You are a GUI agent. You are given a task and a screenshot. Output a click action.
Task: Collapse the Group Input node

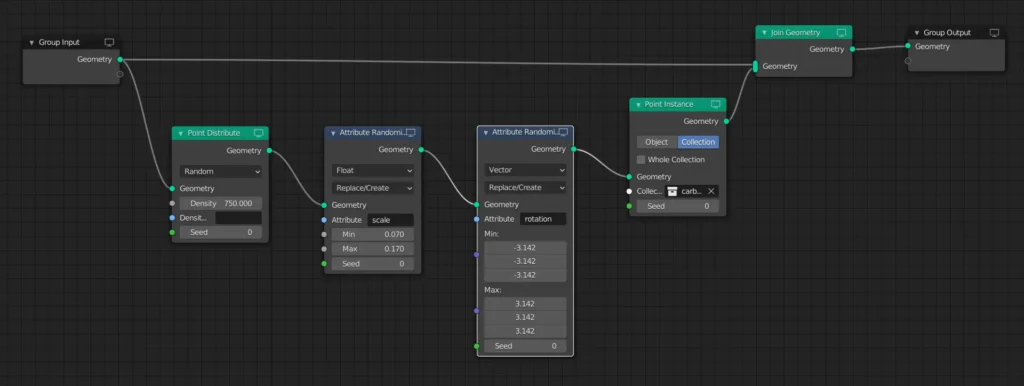31,42
